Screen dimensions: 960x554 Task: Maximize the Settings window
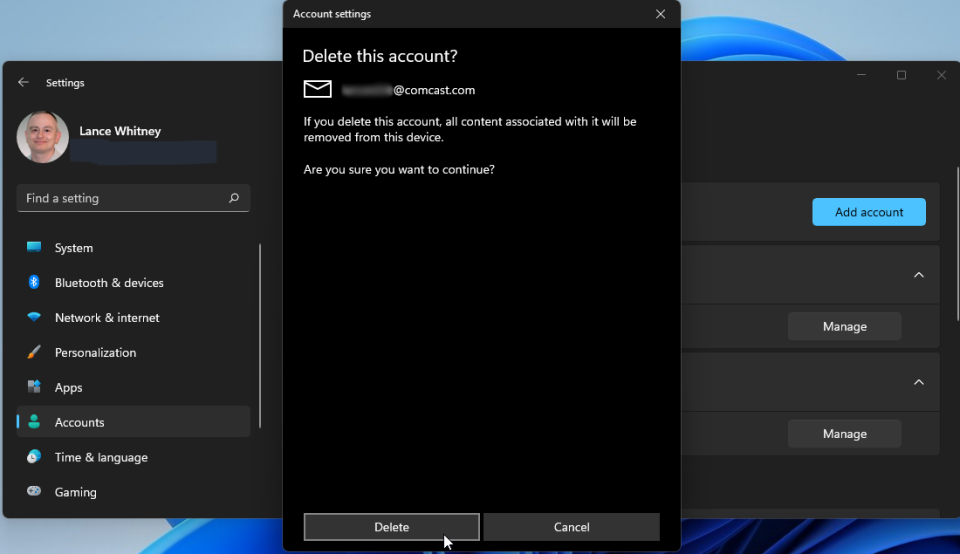901,75
